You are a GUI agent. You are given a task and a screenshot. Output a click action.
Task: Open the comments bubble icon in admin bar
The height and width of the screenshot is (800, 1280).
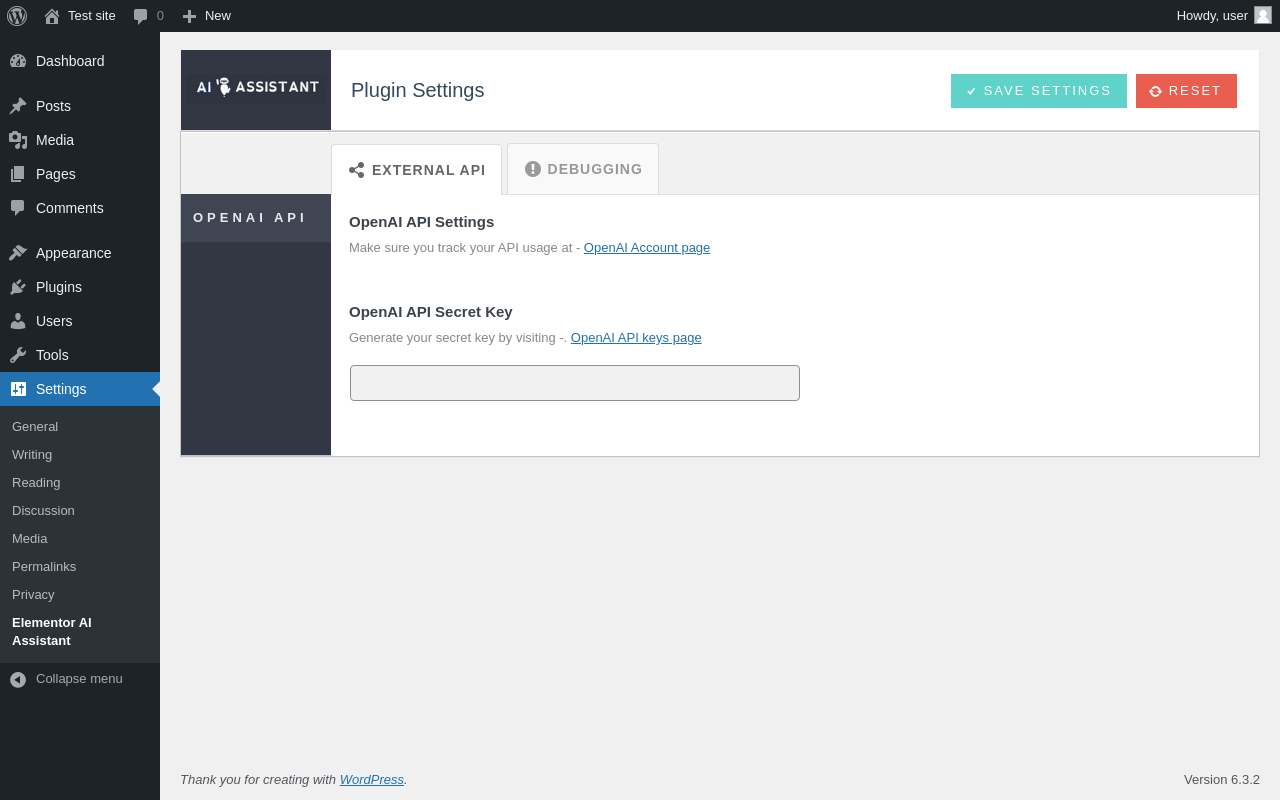coord(140,16)
